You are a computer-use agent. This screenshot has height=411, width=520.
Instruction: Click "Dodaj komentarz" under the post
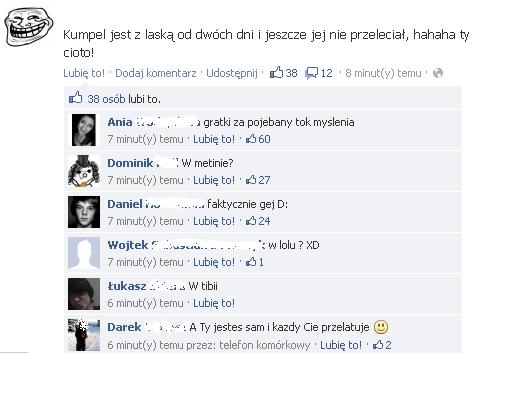point(156,73)
